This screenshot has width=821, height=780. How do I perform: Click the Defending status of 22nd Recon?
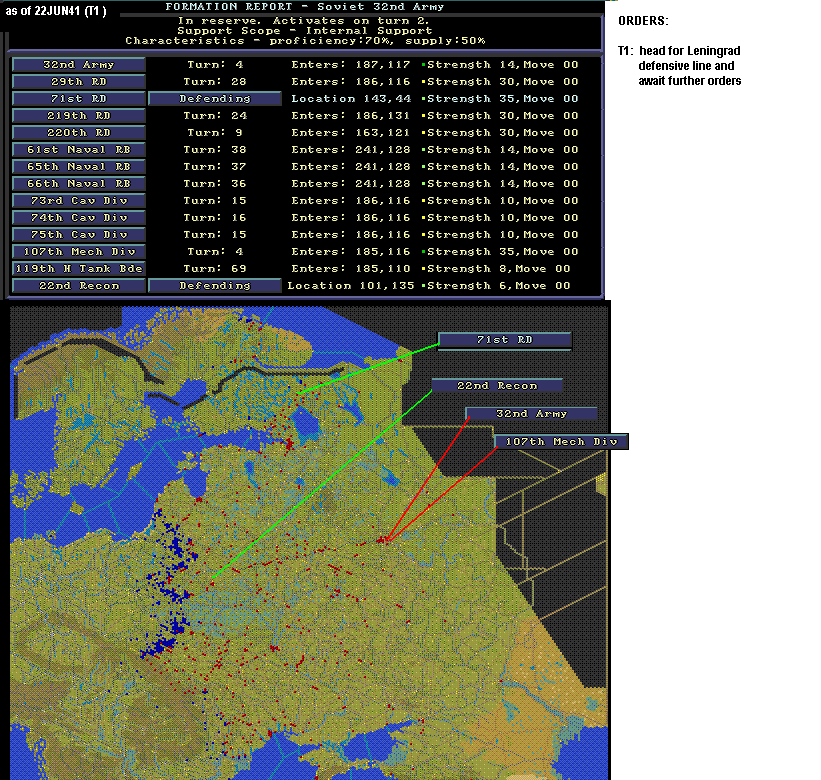215,286
